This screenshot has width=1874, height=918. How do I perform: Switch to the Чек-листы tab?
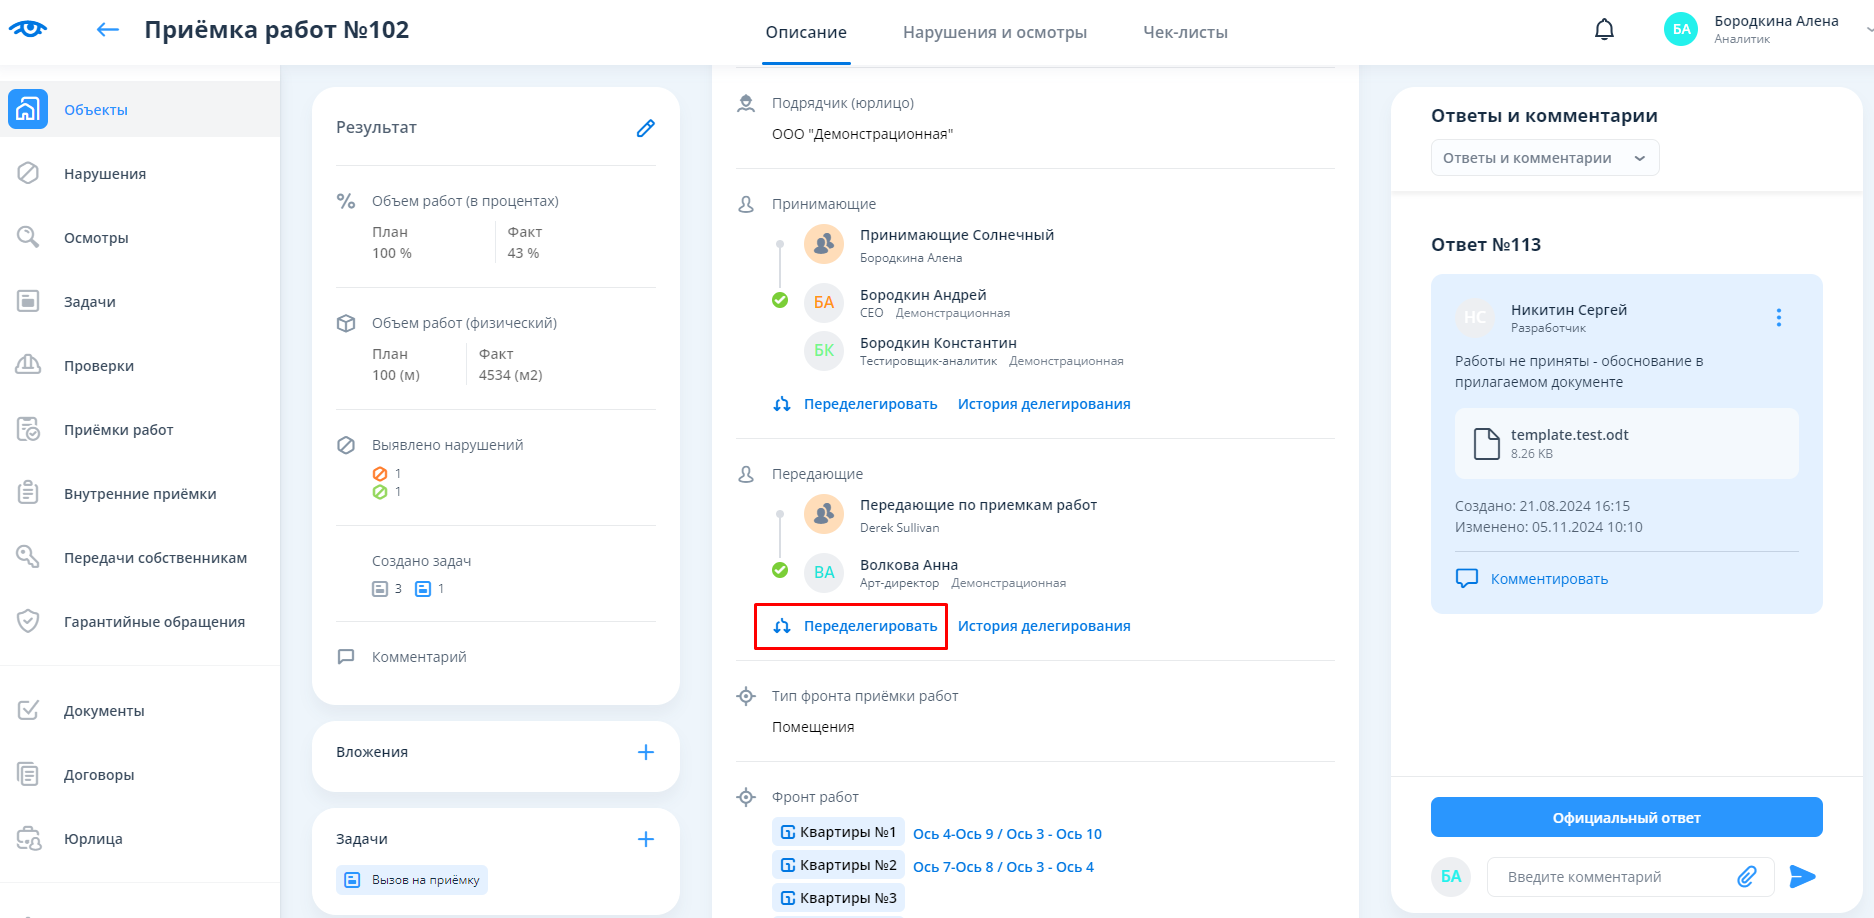tap(1185, 32)
